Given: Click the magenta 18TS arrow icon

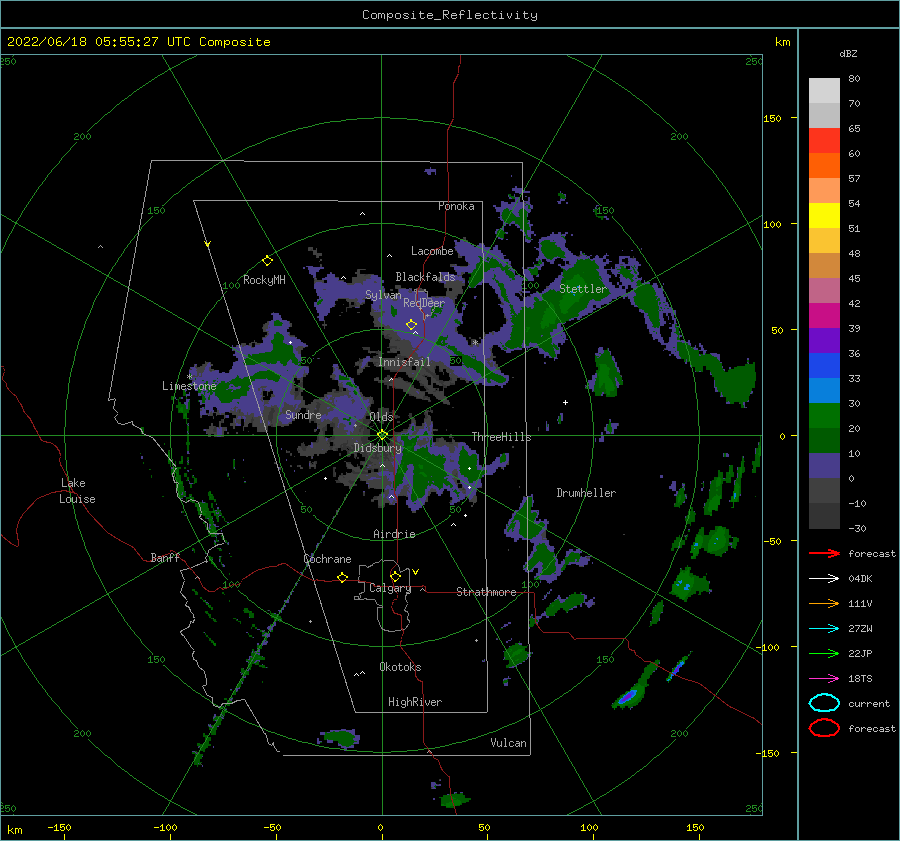Looking at the screenshot, I should pos(824,679).
